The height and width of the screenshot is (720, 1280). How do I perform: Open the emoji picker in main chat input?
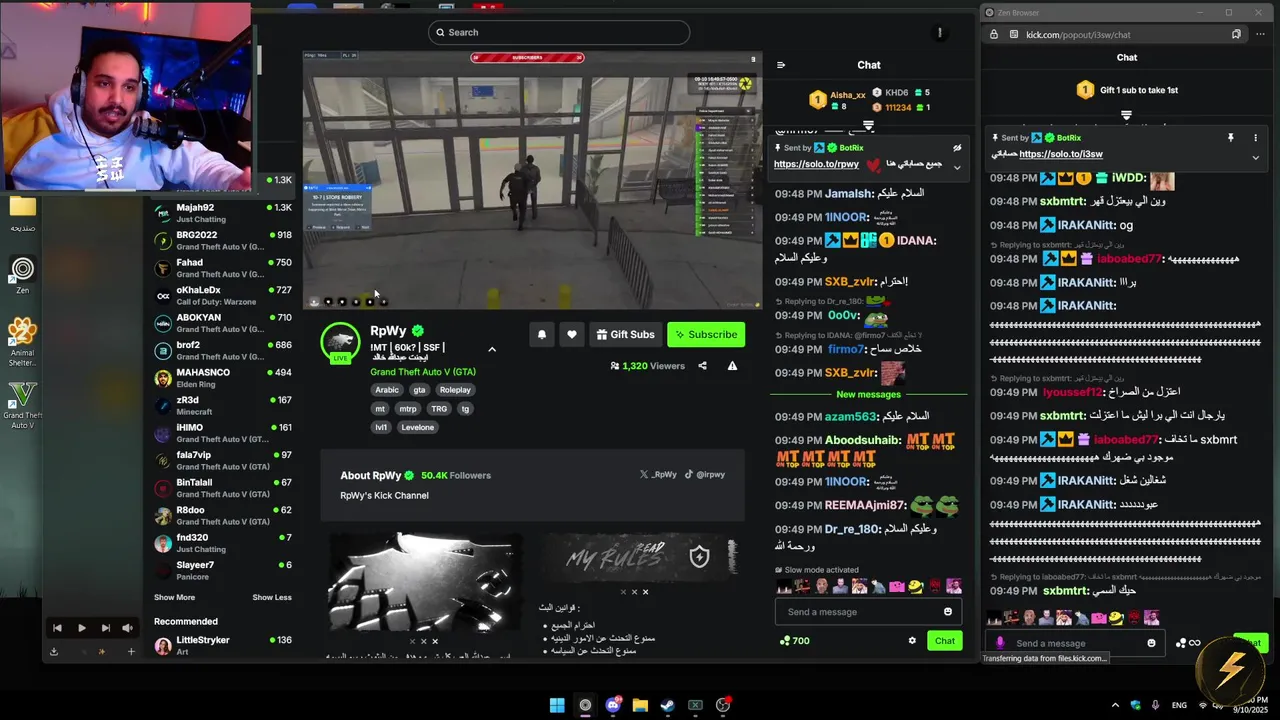(948, 612)
